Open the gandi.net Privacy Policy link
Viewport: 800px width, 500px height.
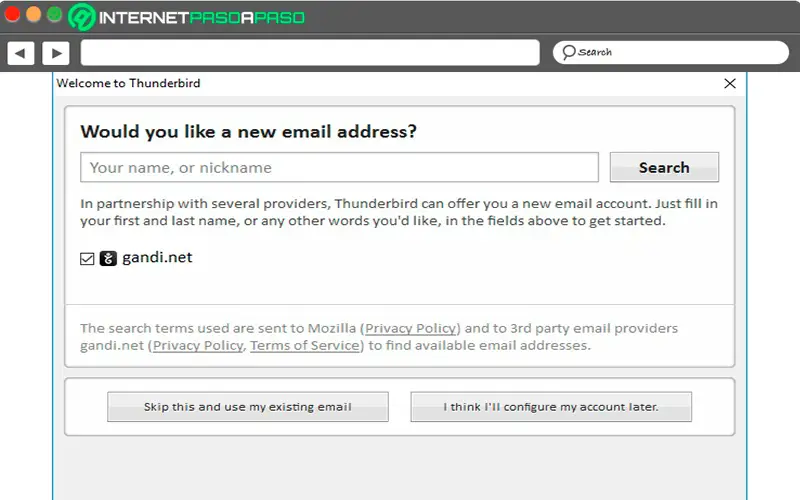click(198, 345)
